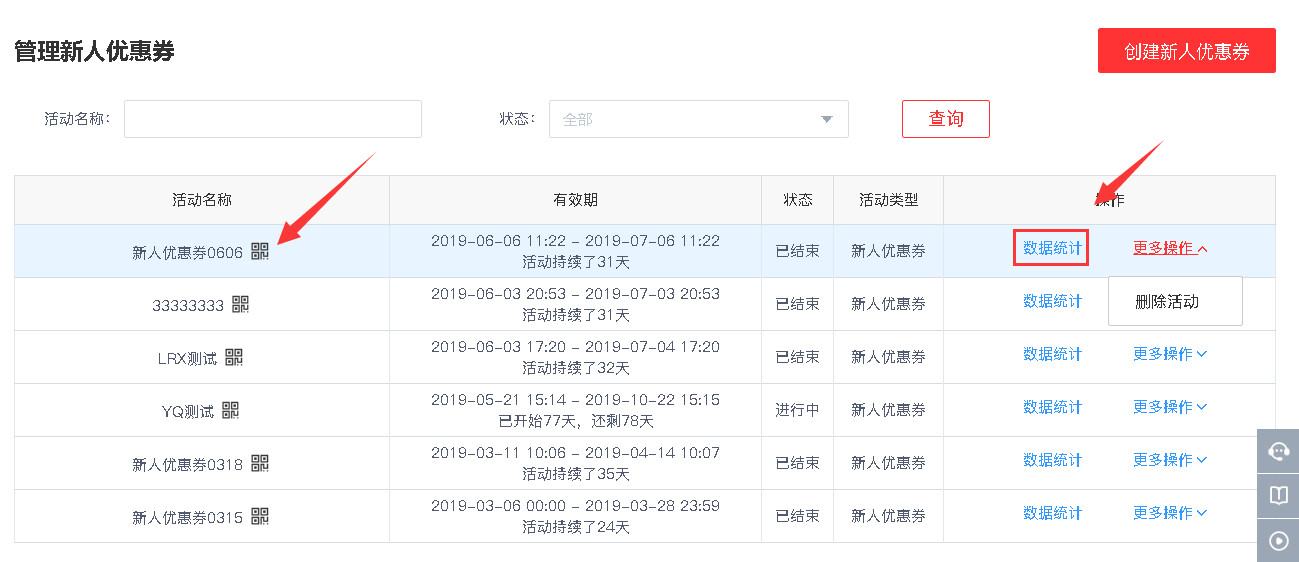
Task: Open QR code for 新人优惠券0315
Action: (260, 516)
